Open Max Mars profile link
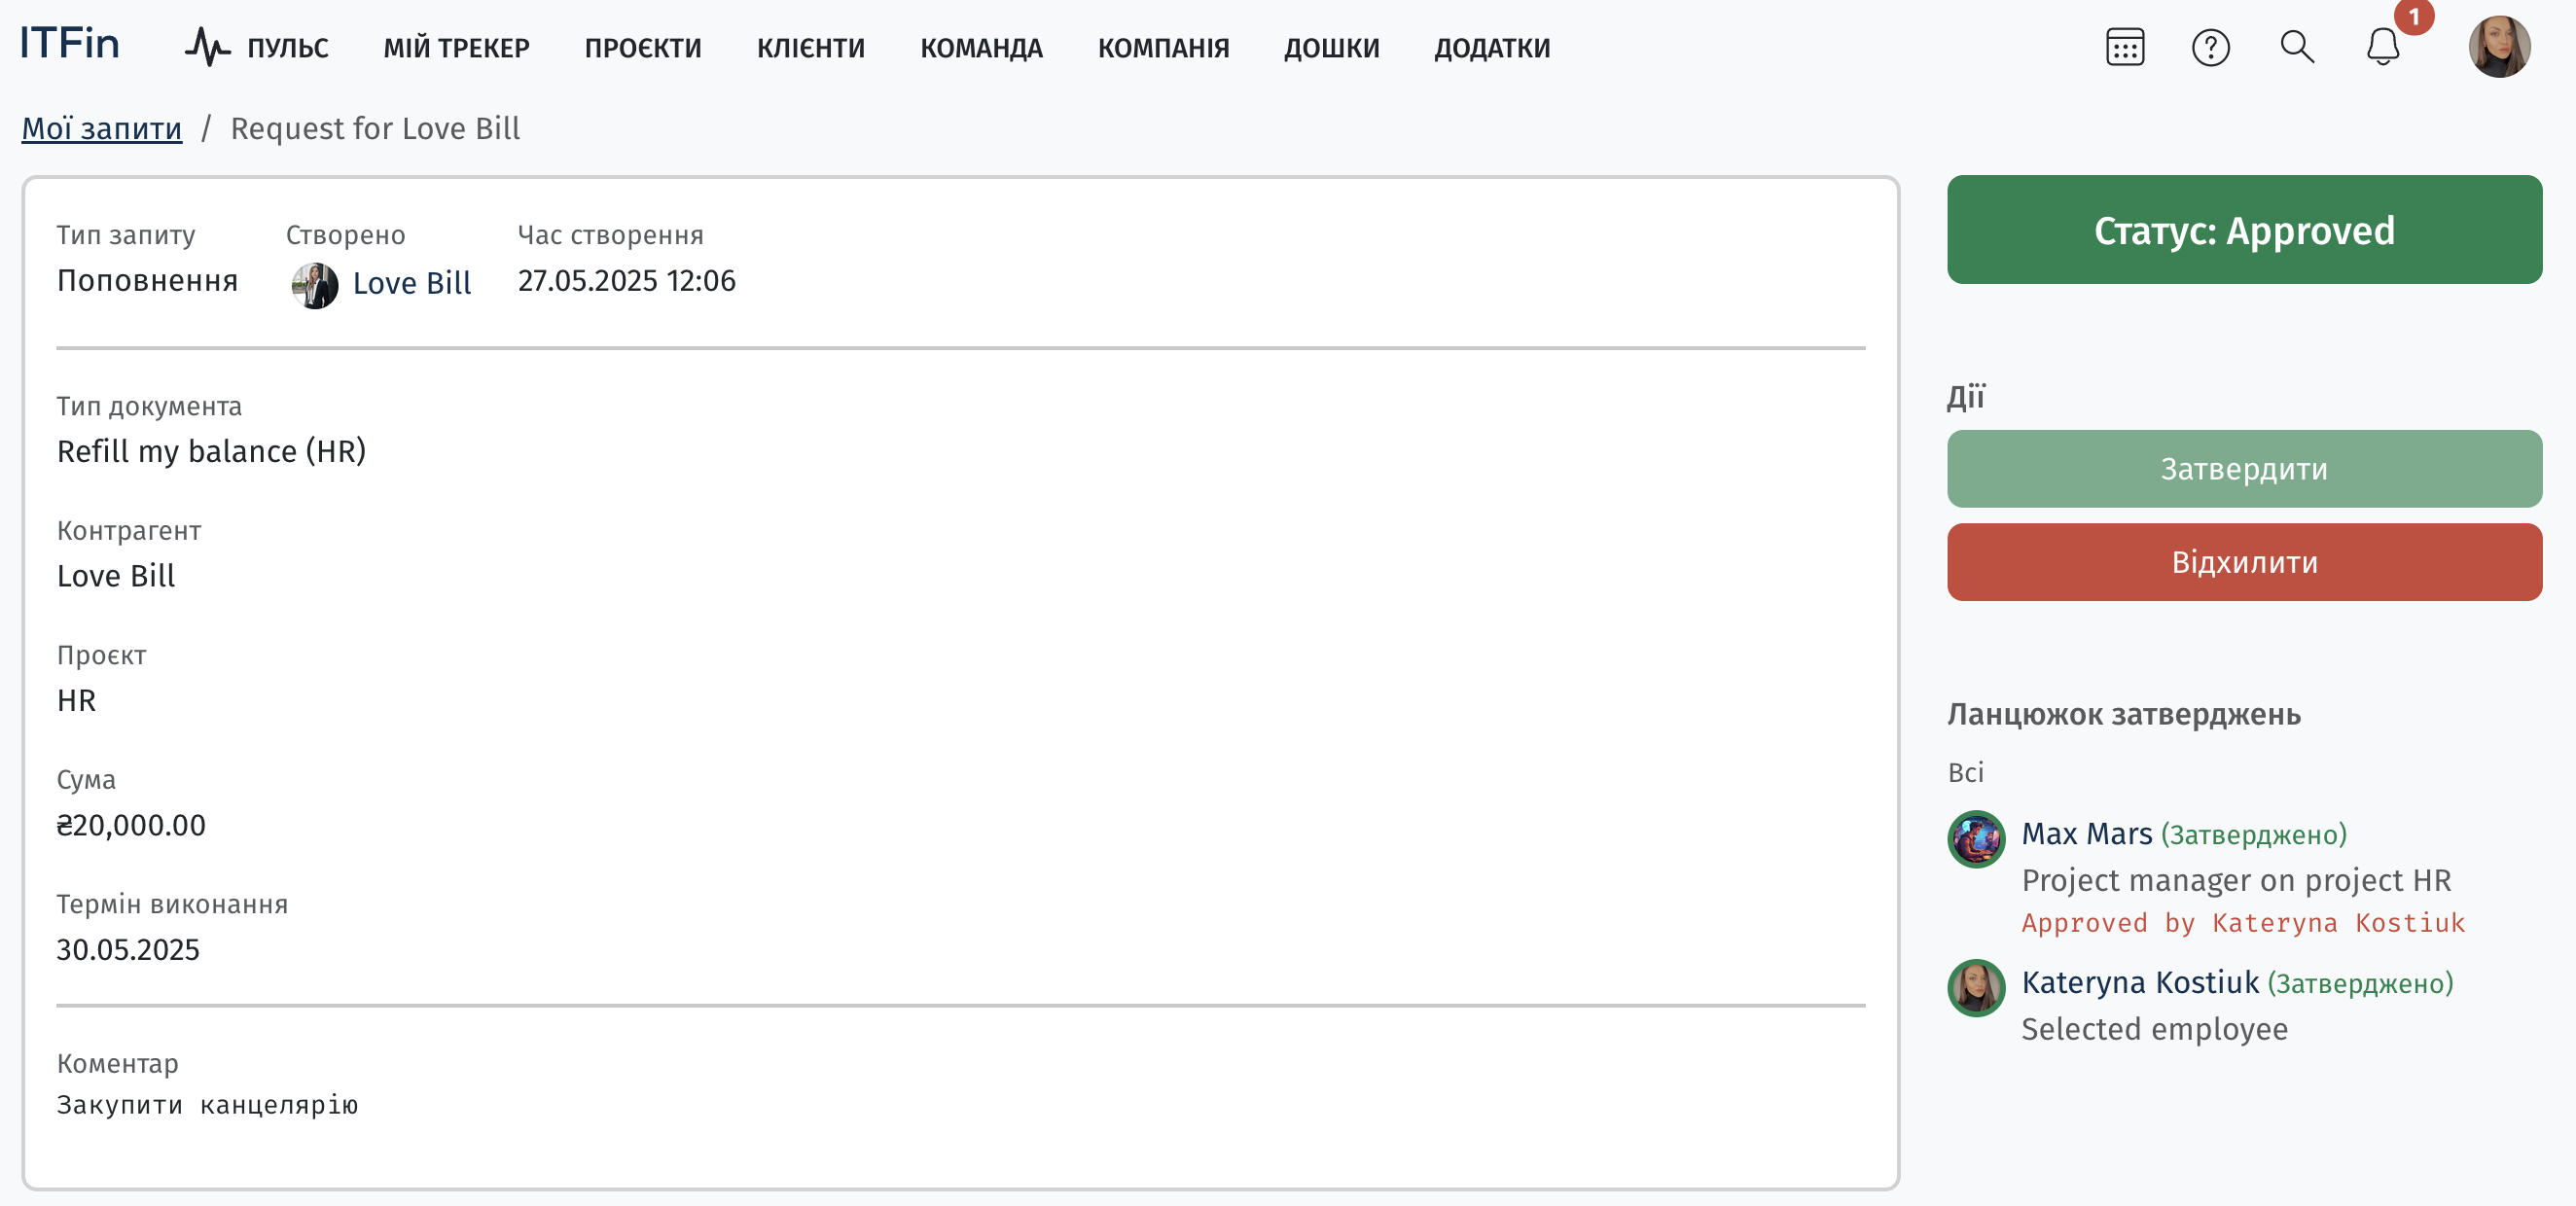Viewport: 2576px width, 1206px height. pyautogui.click(x=2086, y=833)
